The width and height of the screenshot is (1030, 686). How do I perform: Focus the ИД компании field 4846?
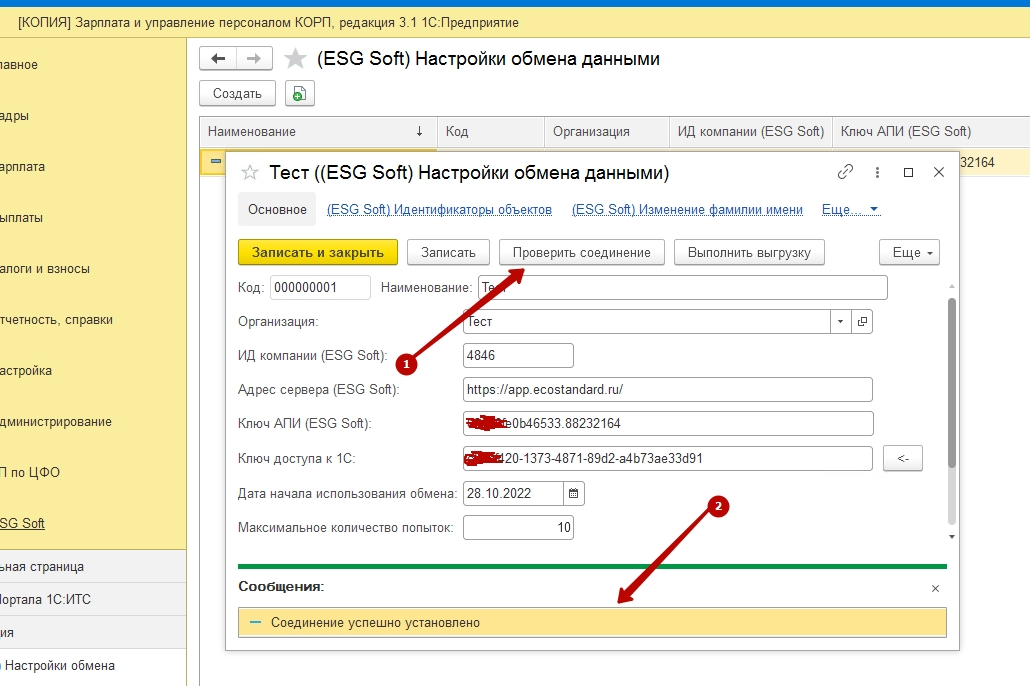click(x=518, y=355)
